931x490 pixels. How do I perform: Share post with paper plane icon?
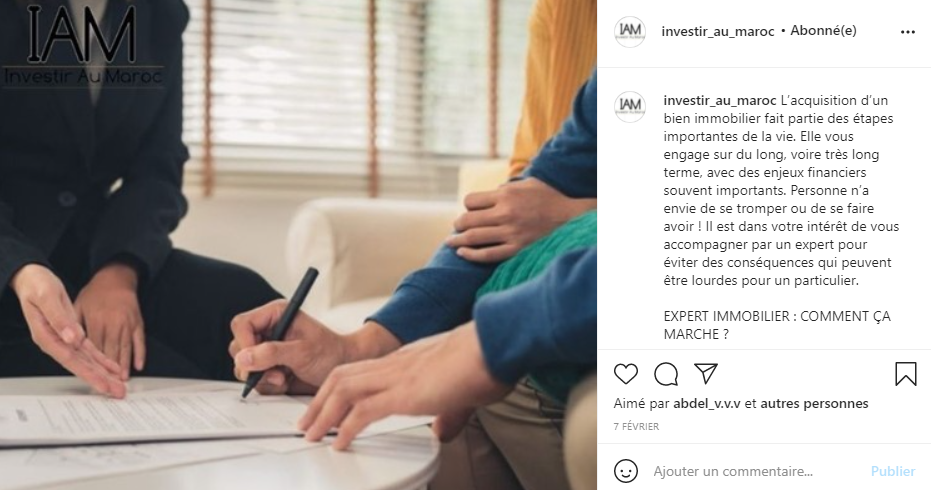click(706, 374)
